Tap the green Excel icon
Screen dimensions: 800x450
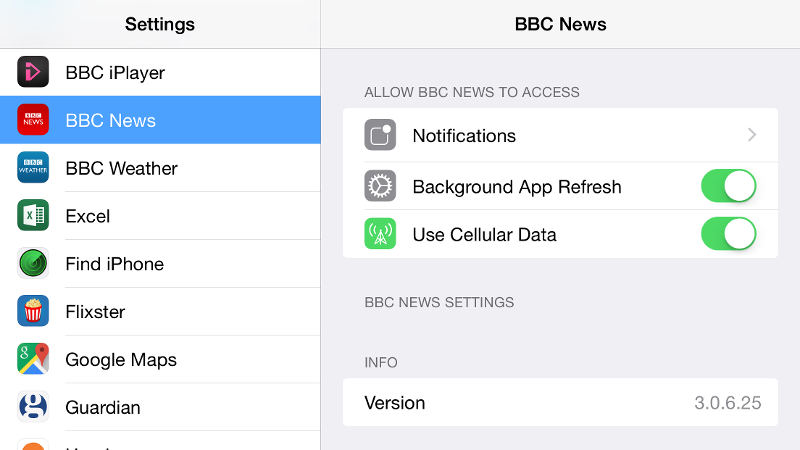33,215
